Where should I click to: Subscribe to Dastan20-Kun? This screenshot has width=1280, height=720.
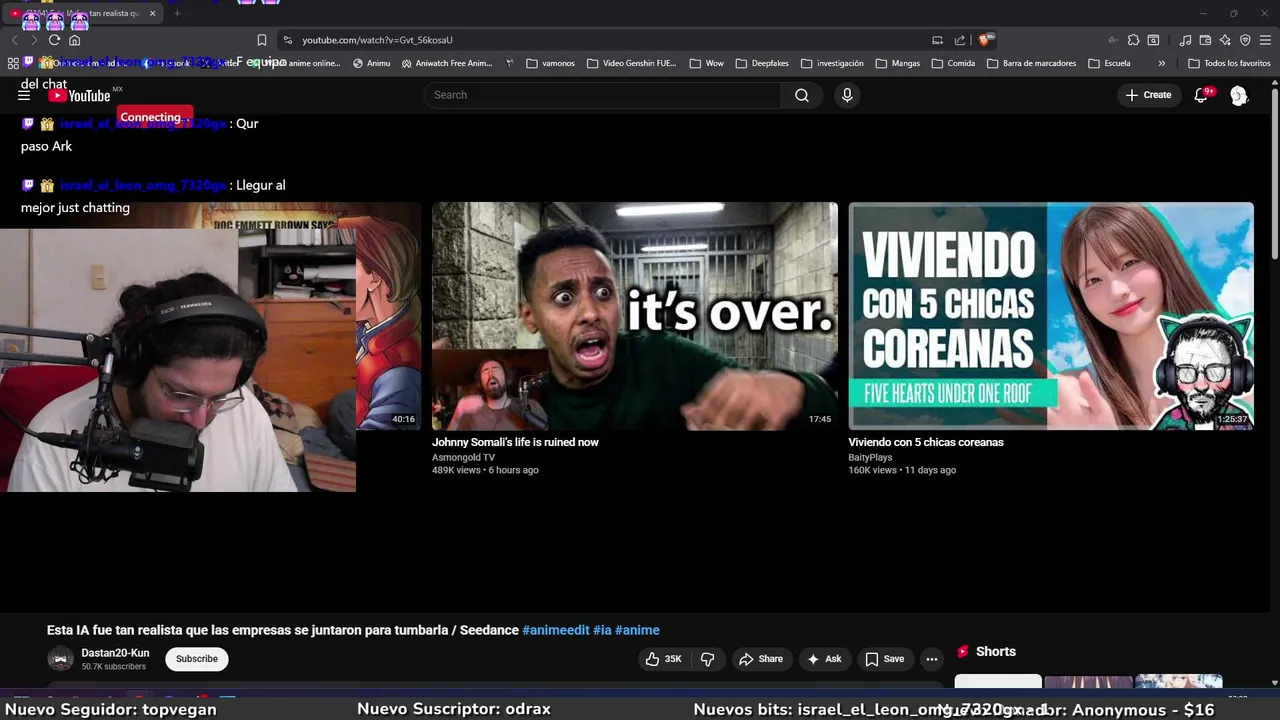(x=197, y=659)
